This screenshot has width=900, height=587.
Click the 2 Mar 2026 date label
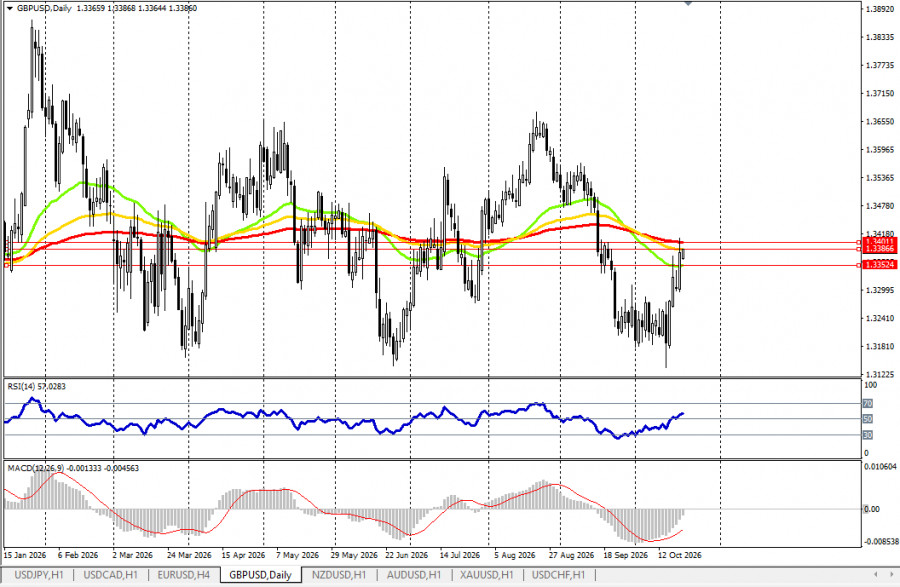pyautogui.click(x=133, y=555)
